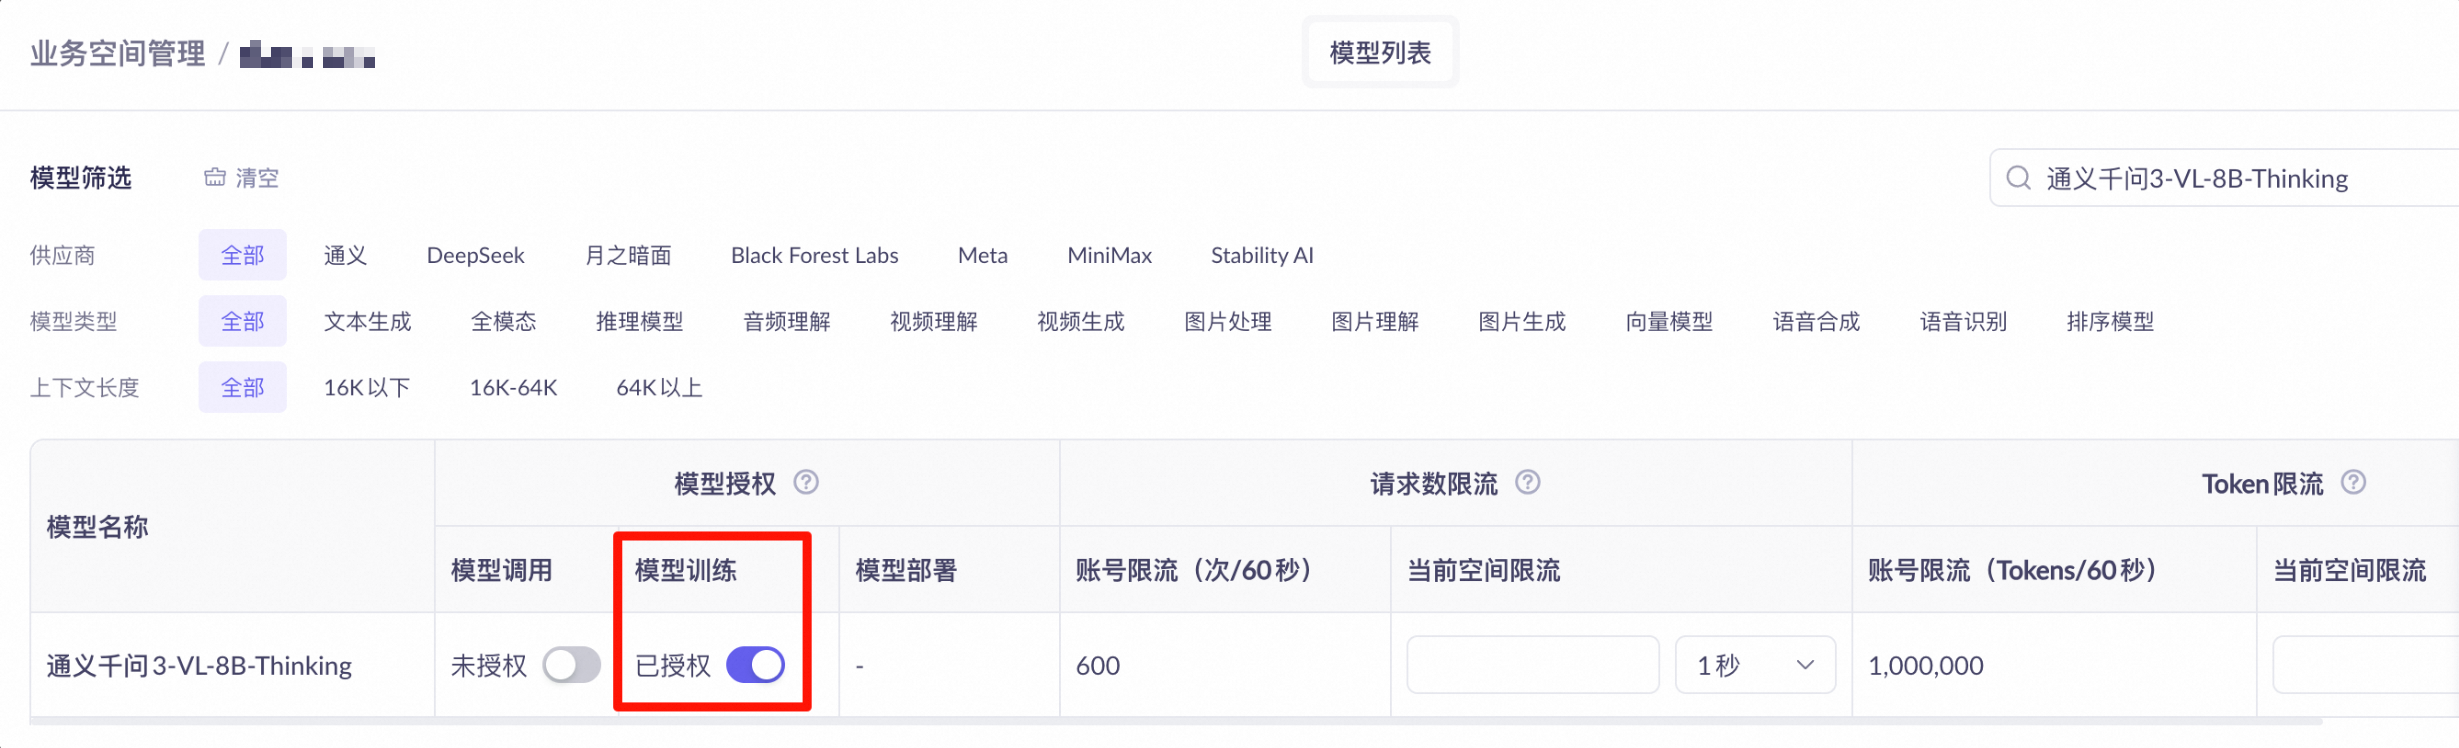Select the 图片理解 model type filter
The height and width of the screenshot is (748, 2459).
coord(1374,322)
